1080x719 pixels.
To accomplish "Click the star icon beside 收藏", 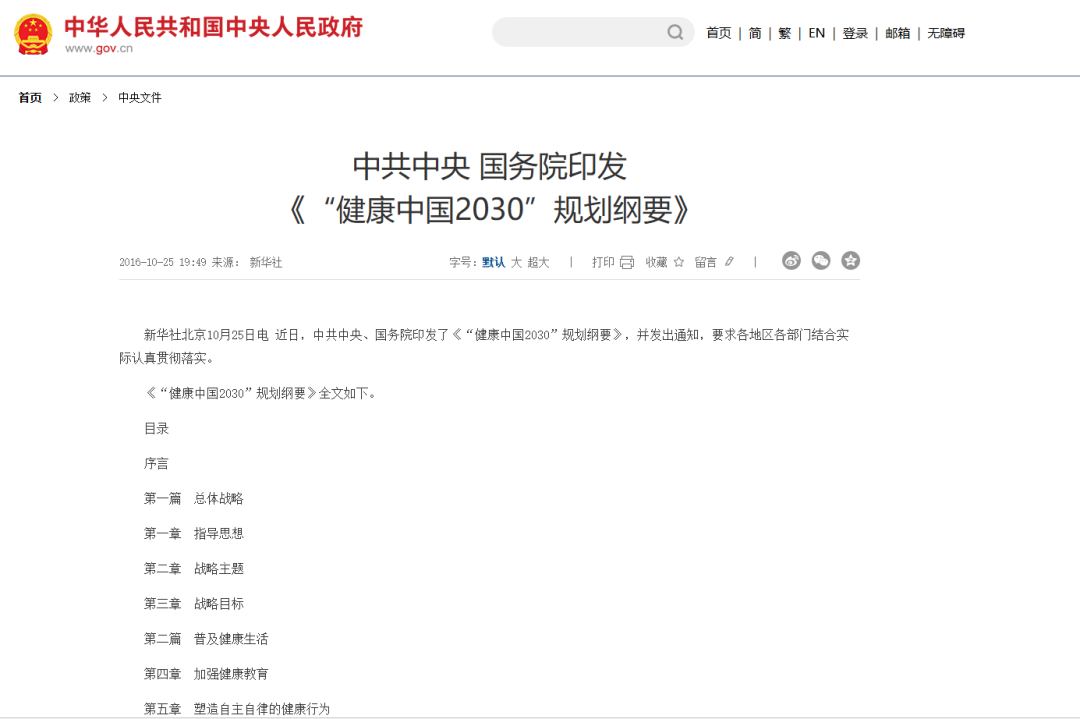I will pos(678,262).
